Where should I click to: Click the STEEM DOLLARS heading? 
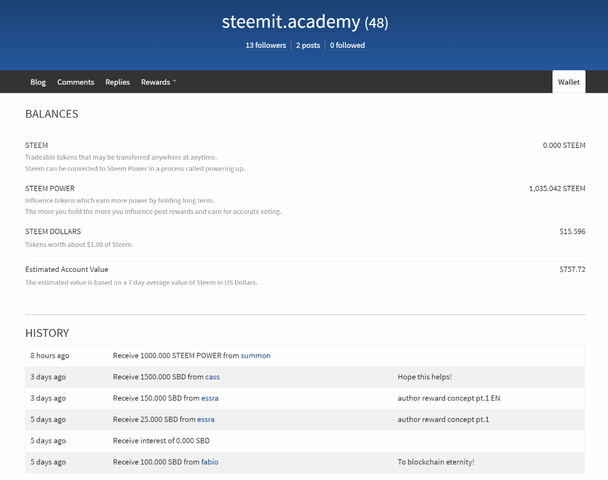(53, 231)
